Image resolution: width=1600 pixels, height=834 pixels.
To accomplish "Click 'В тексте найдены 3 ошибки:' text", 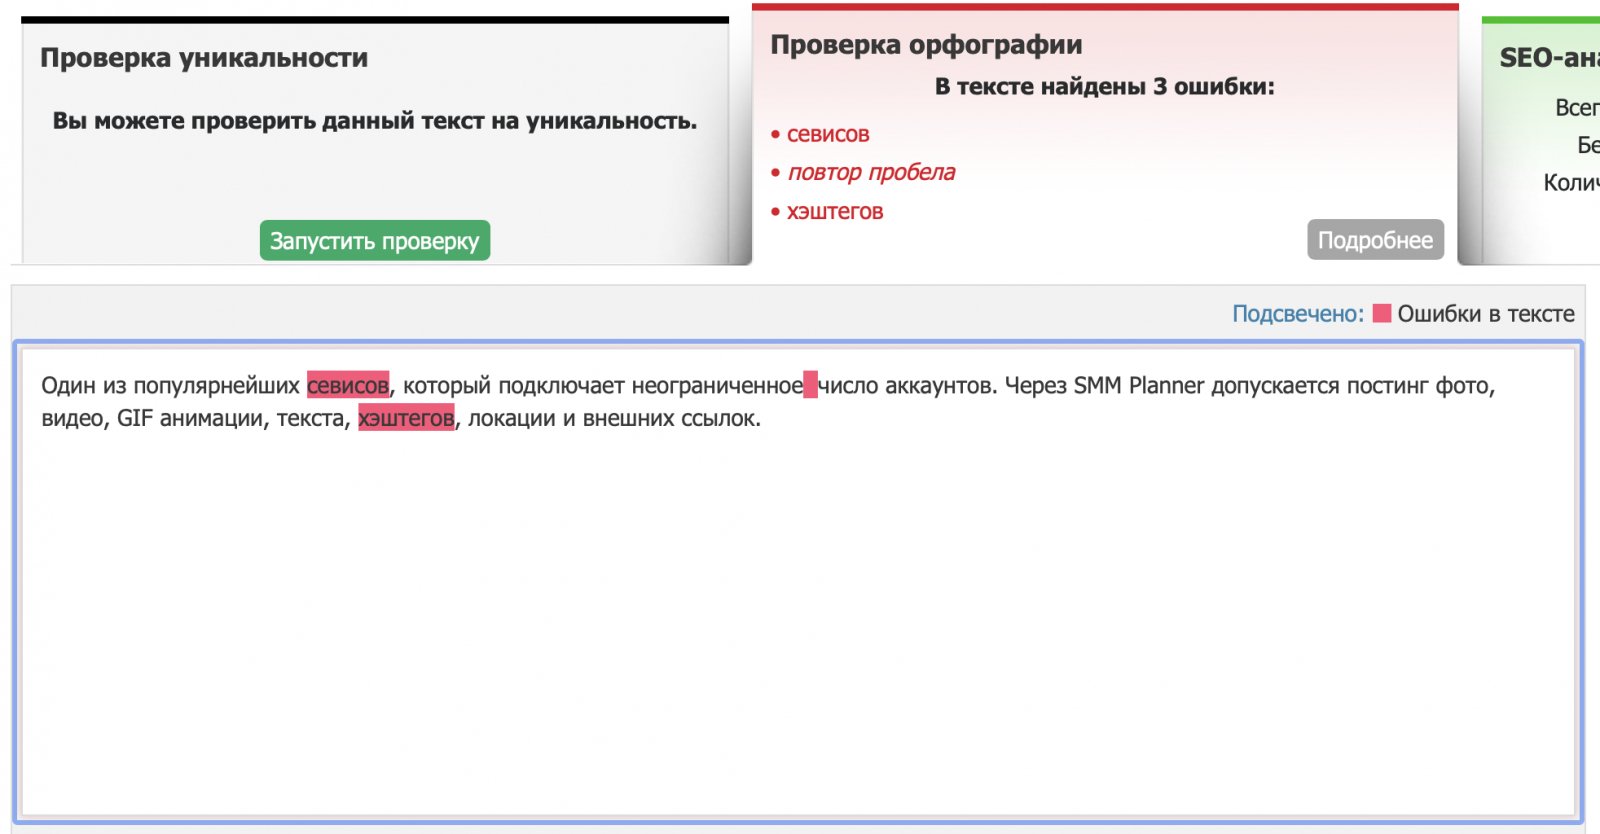I will point(1105,87).
